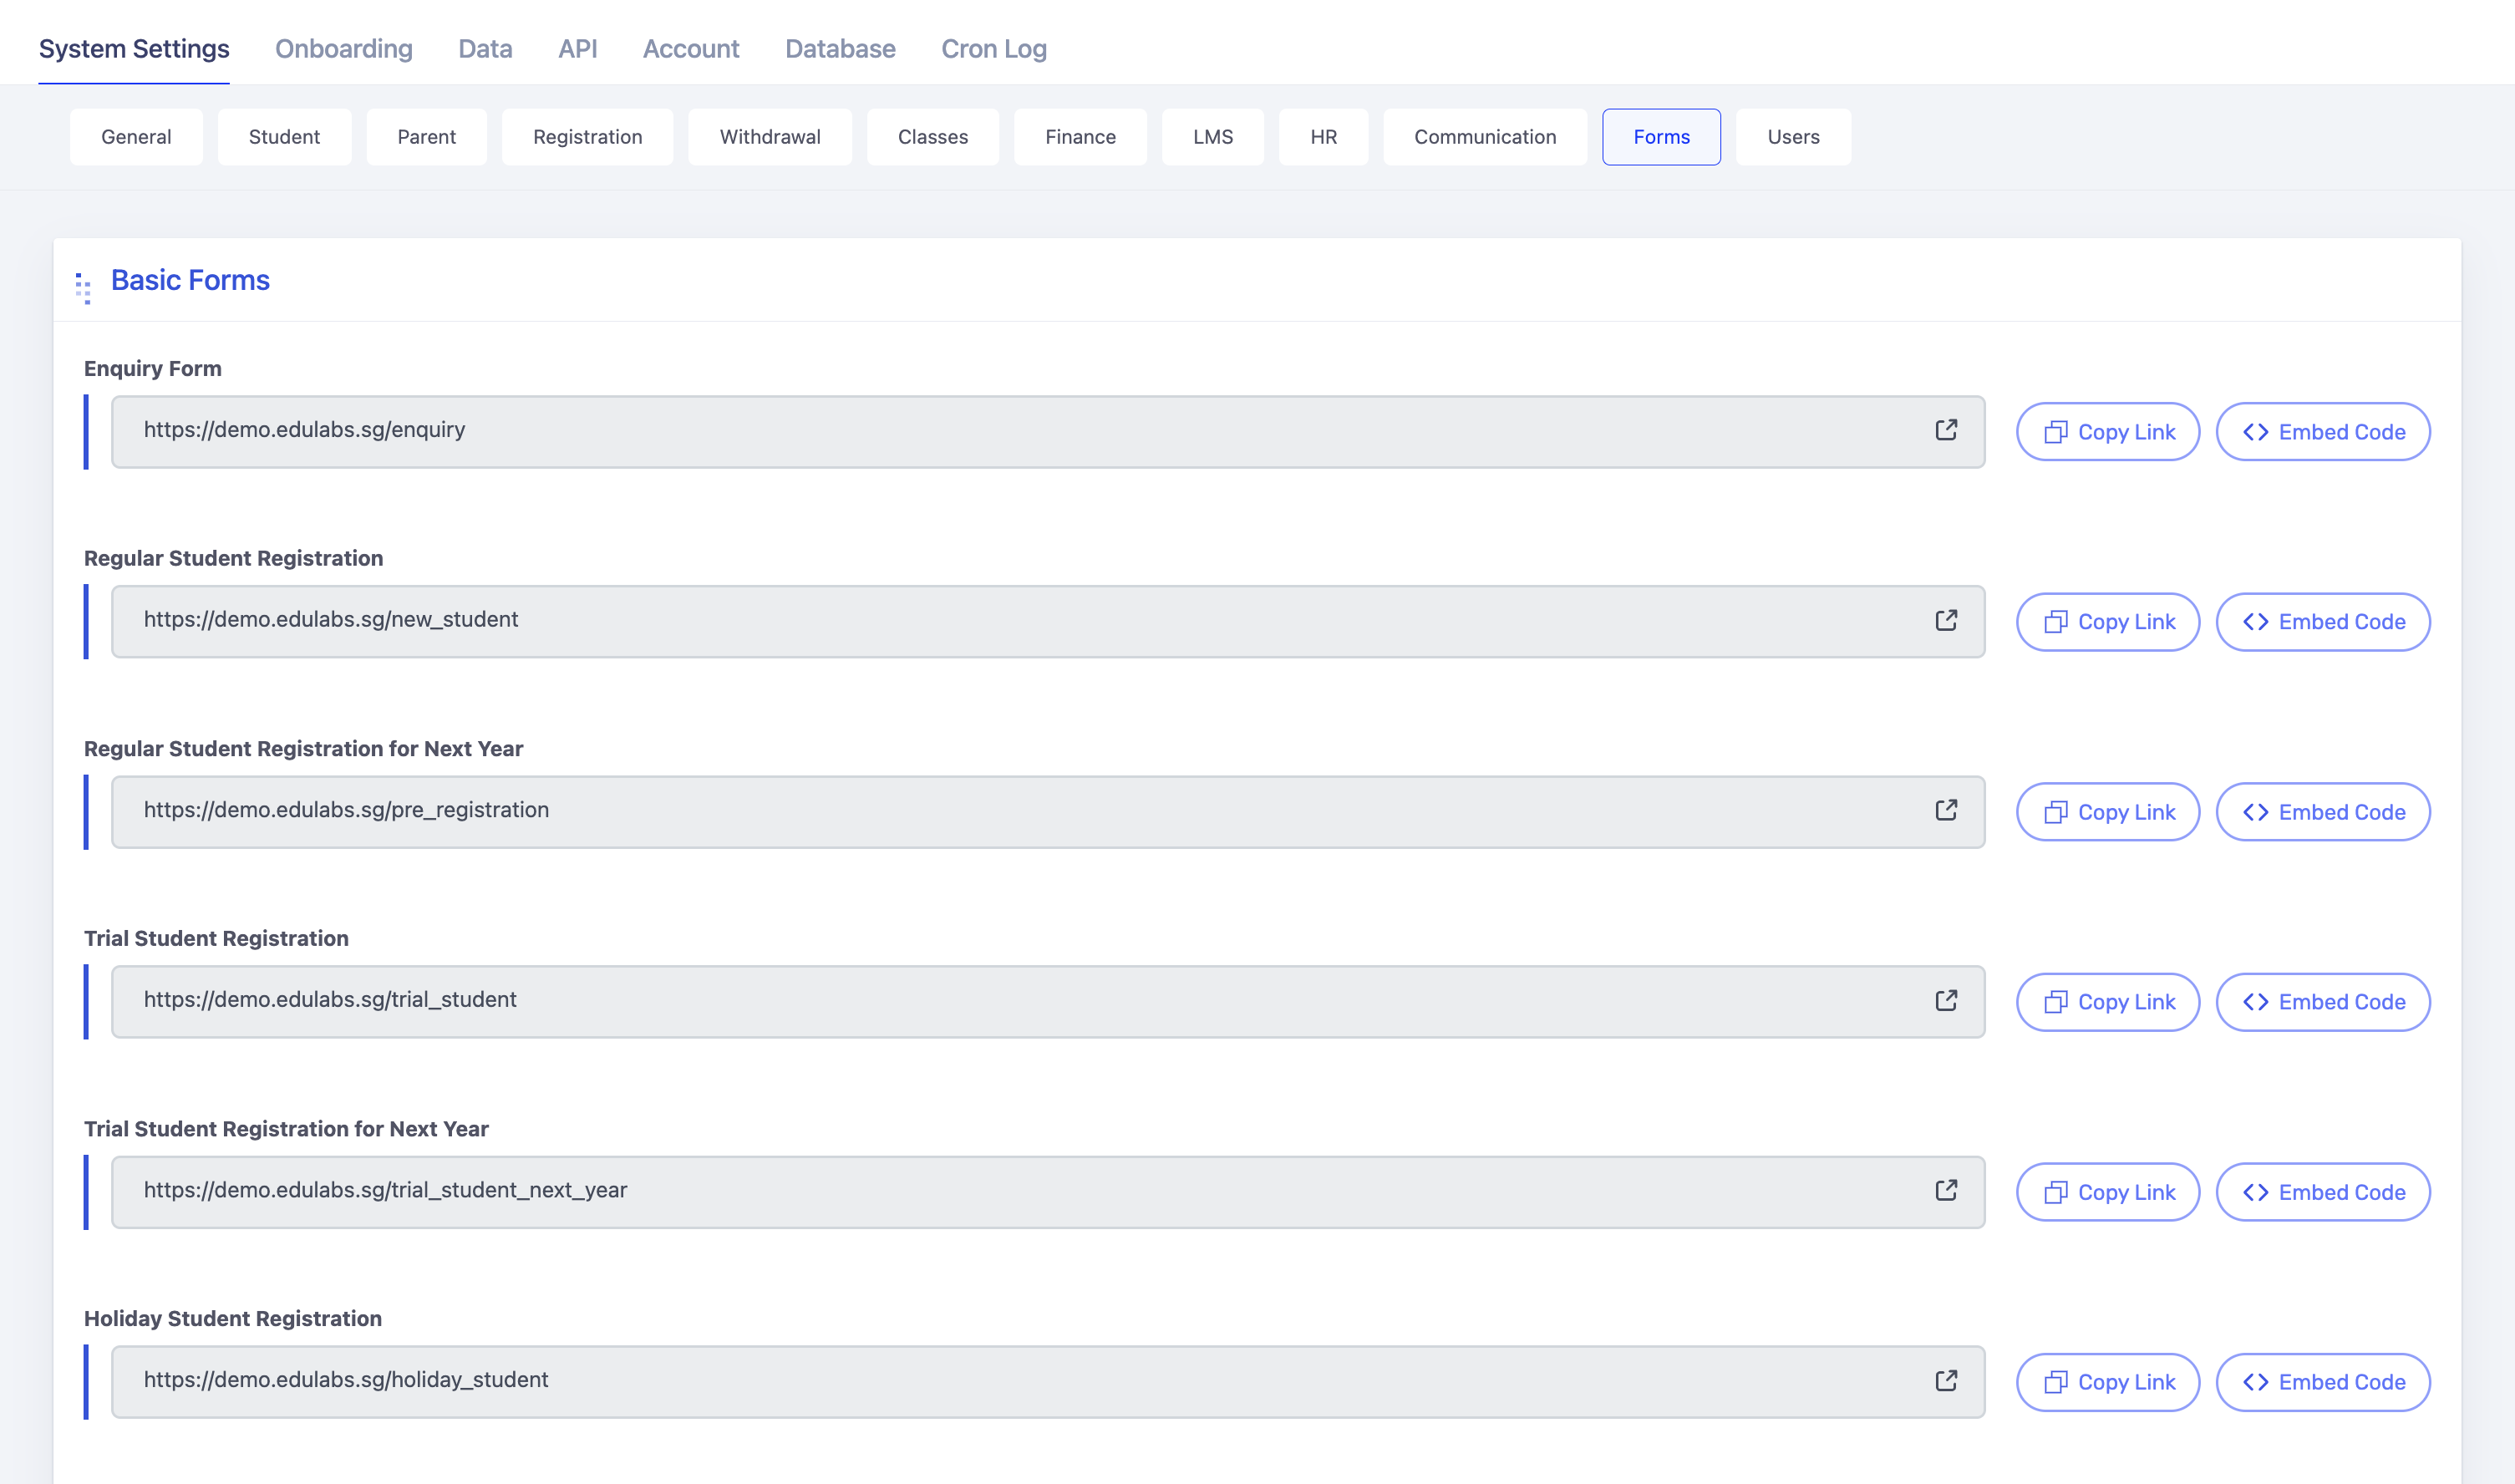Screen dimensions: 2515x1484
Task: Click Basic Forms drag handle icon
Action: 83,288
